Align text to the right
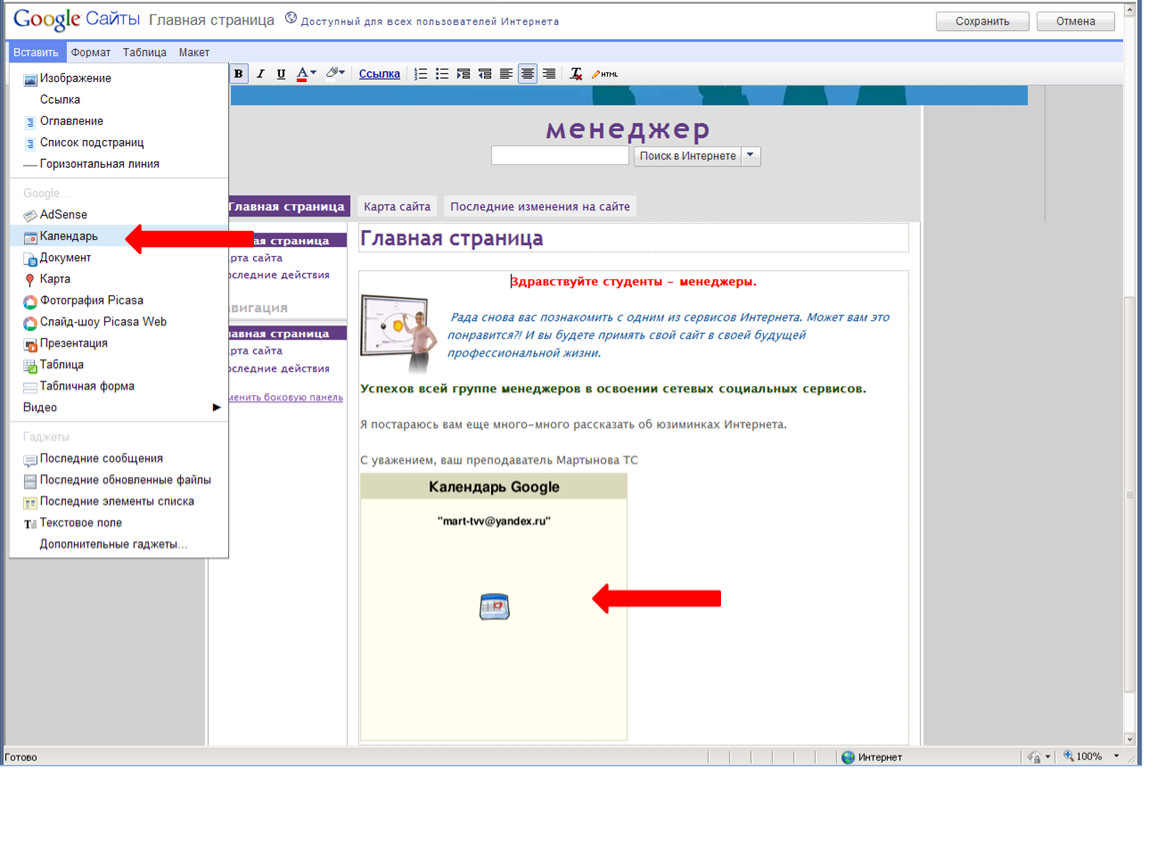The width and height of the screenshot is (1150, 864). click(549, 74)
